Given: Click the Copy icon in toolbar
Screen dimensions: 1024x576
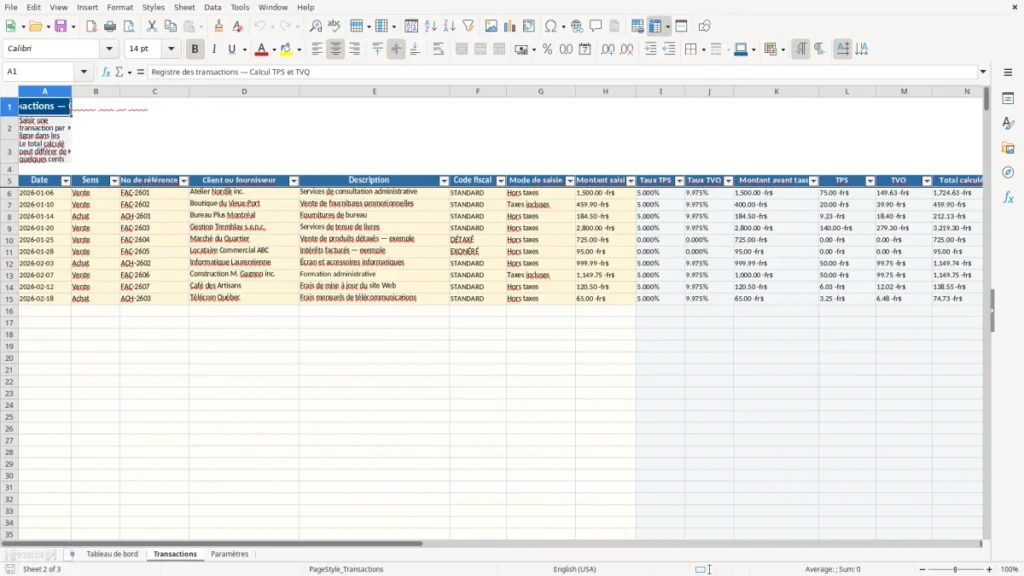Looking at the screenshot, I should point(170,26).
